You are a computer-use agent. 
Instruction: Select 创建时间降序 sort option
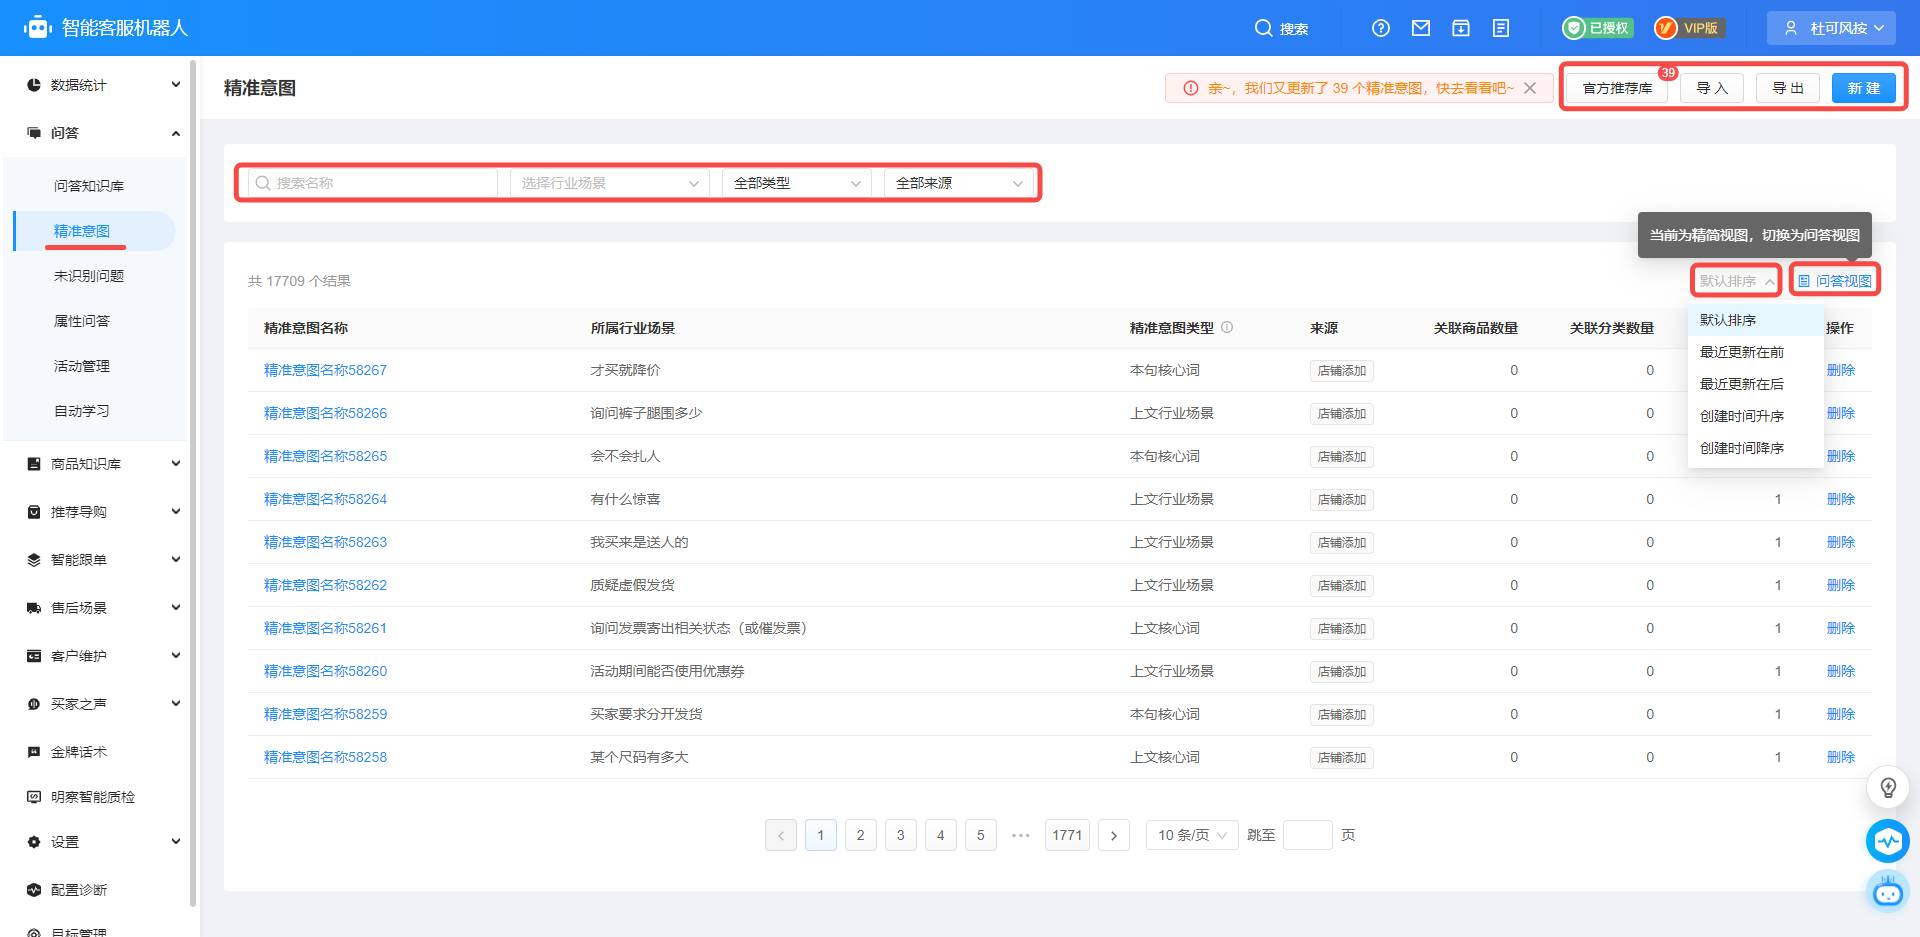tap(1755, 448)
